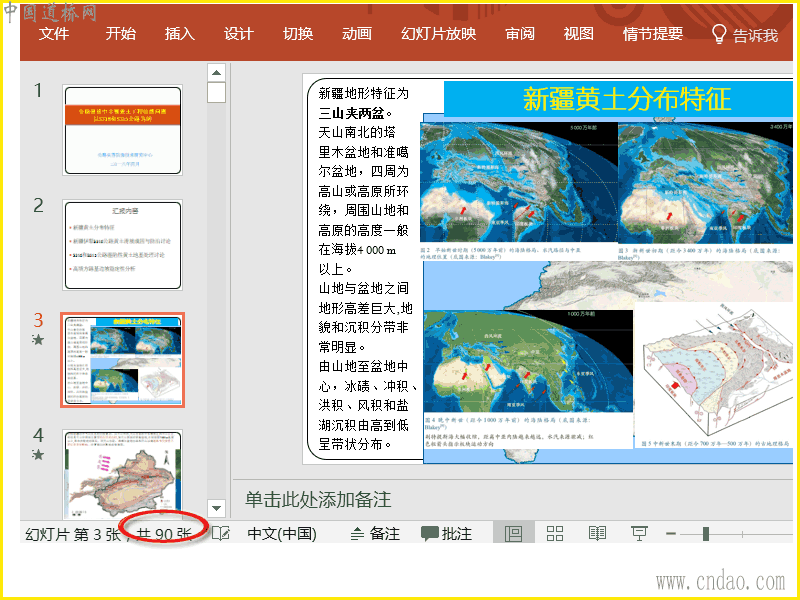Open the 文件 menu tab
The width and height of the screenshot is (800, 600).
(x=54, y=34)
